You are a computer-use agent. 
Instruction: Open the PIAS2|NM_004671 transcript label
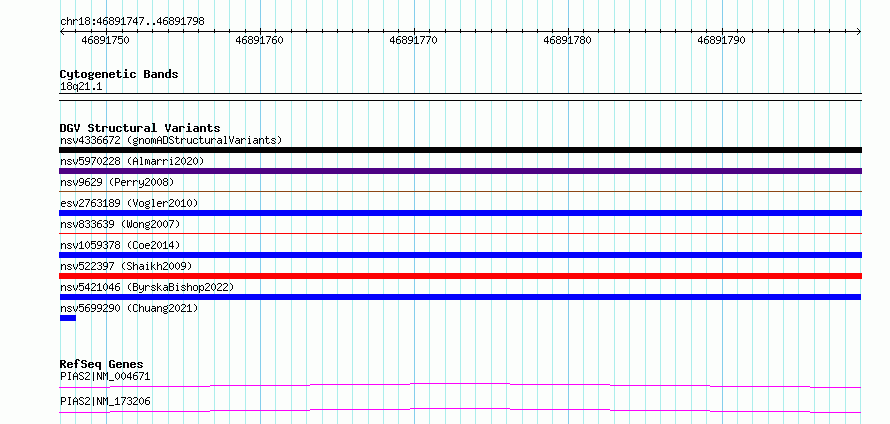click(105, 376)
